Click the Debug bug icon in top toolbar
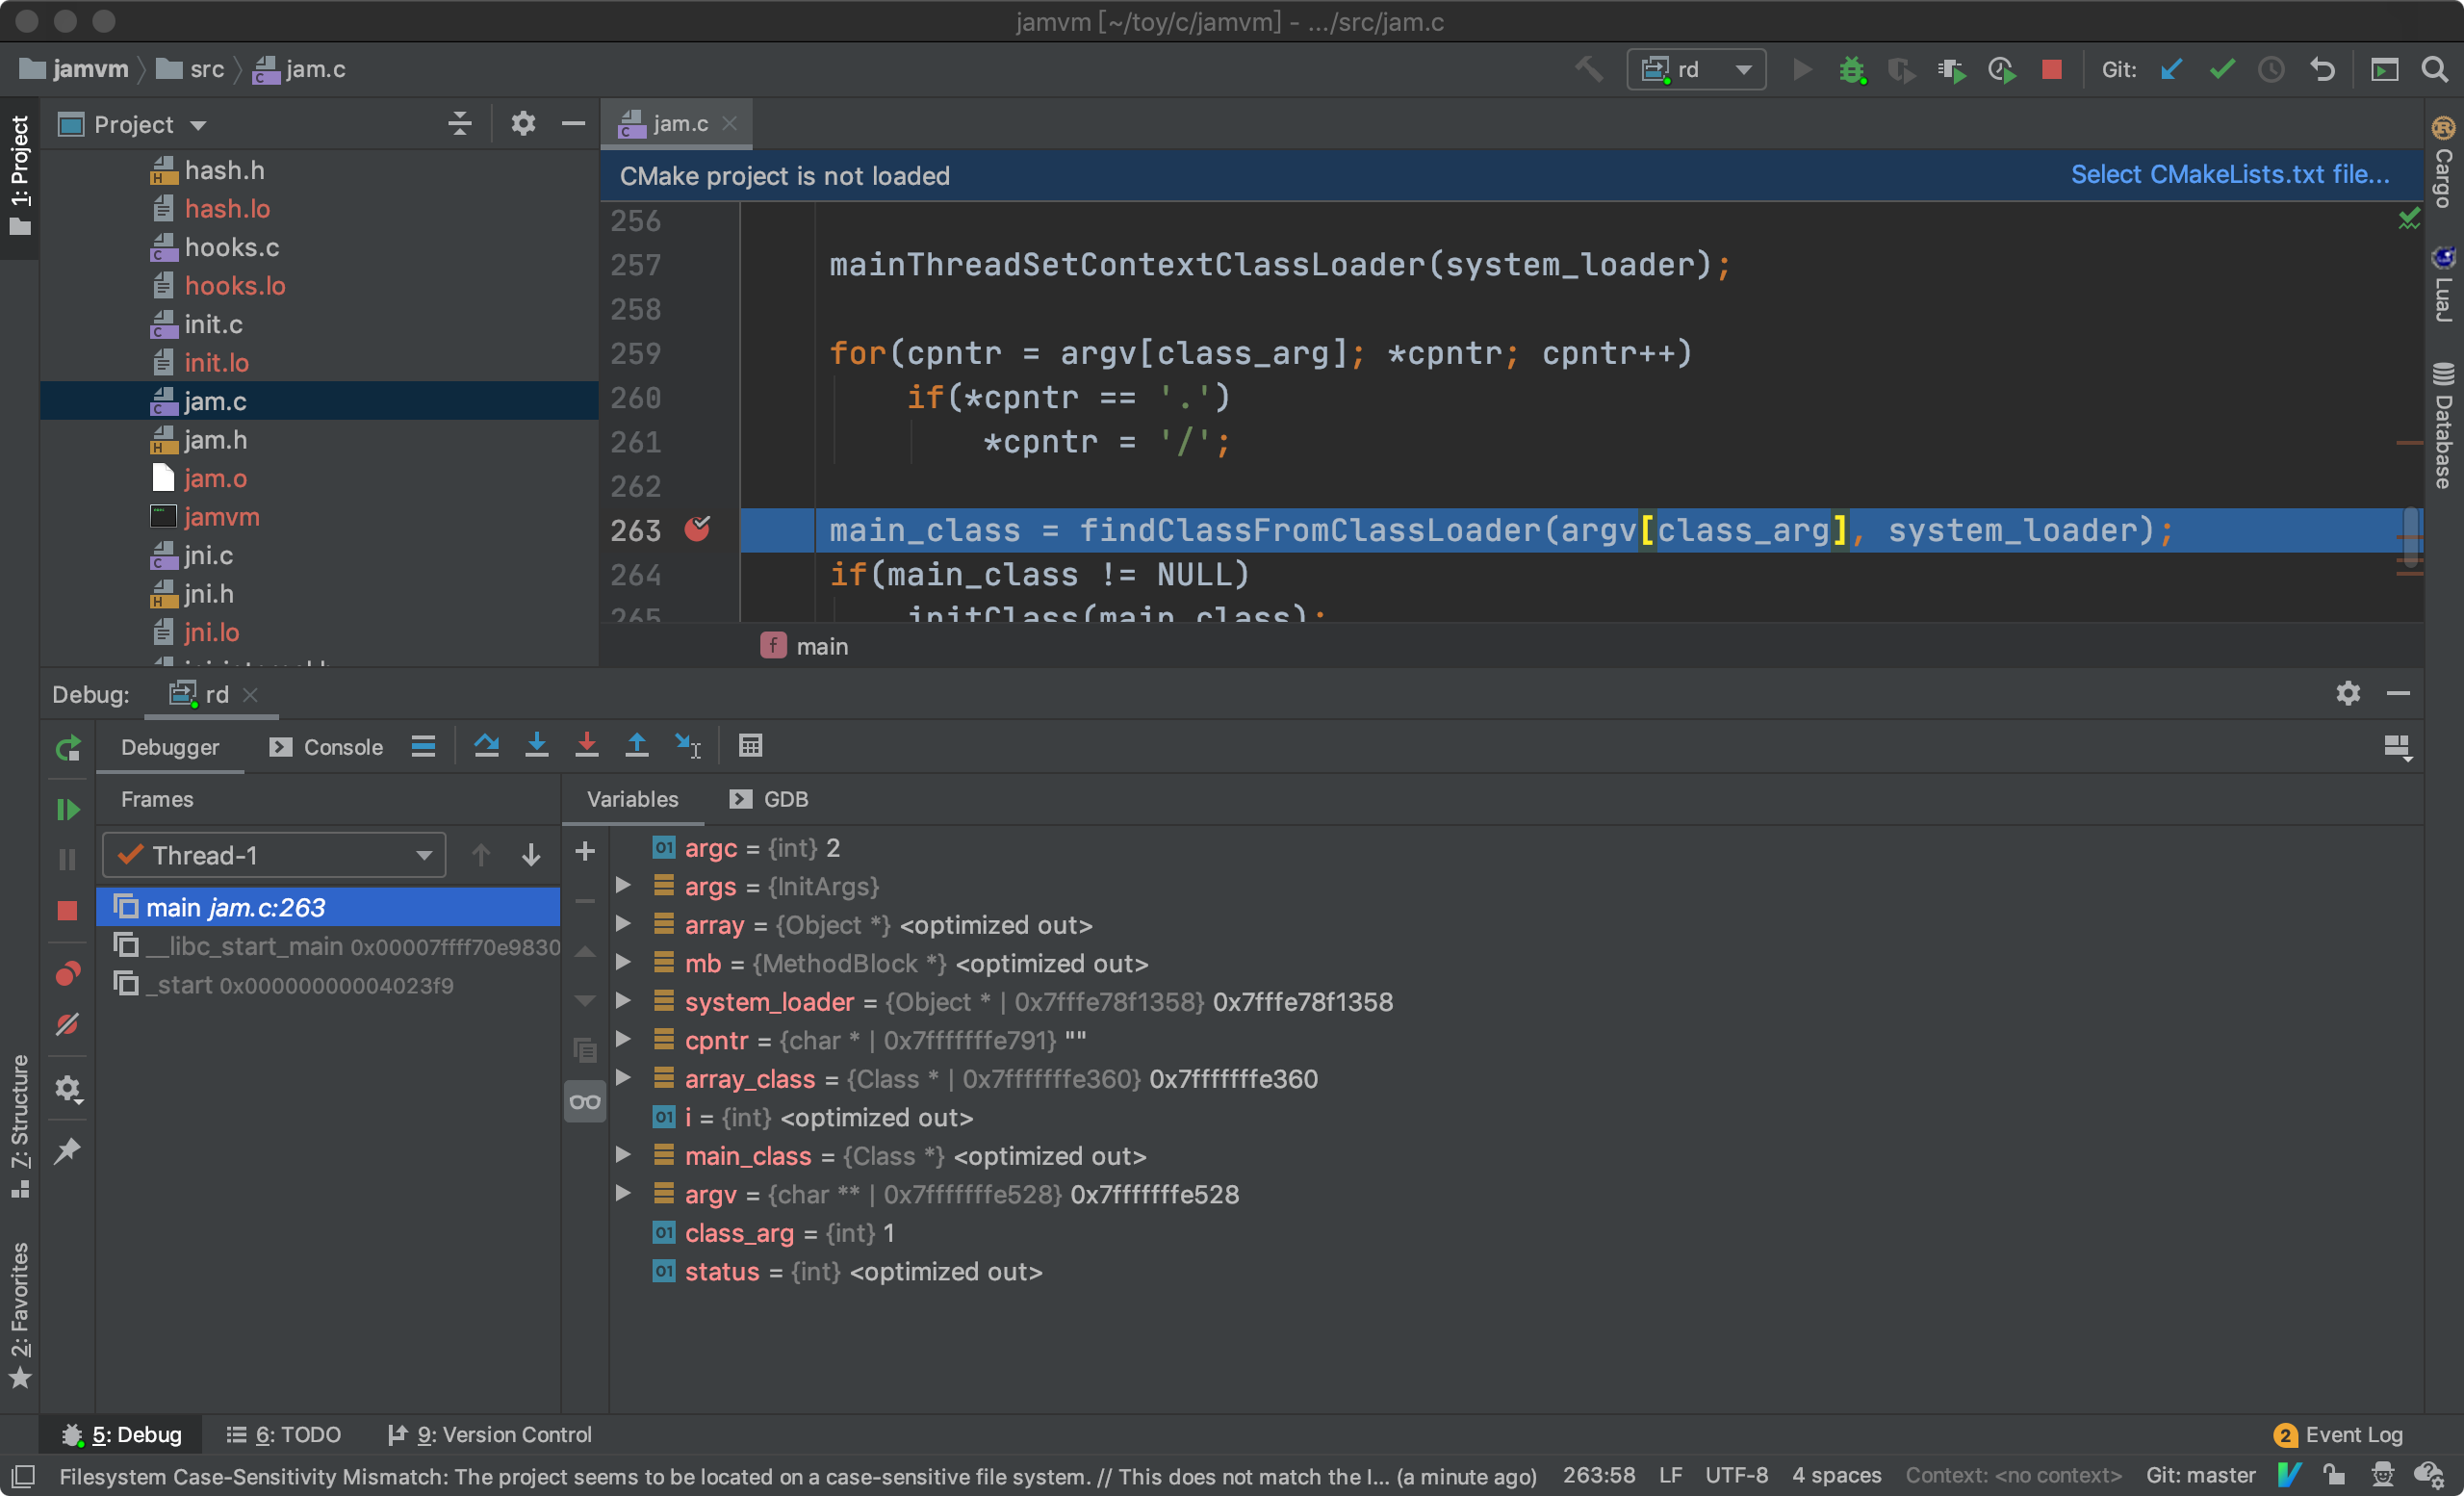The height and width of the screenshot is (1496, 2464). pyautogui.click(x=1852, y=70)
